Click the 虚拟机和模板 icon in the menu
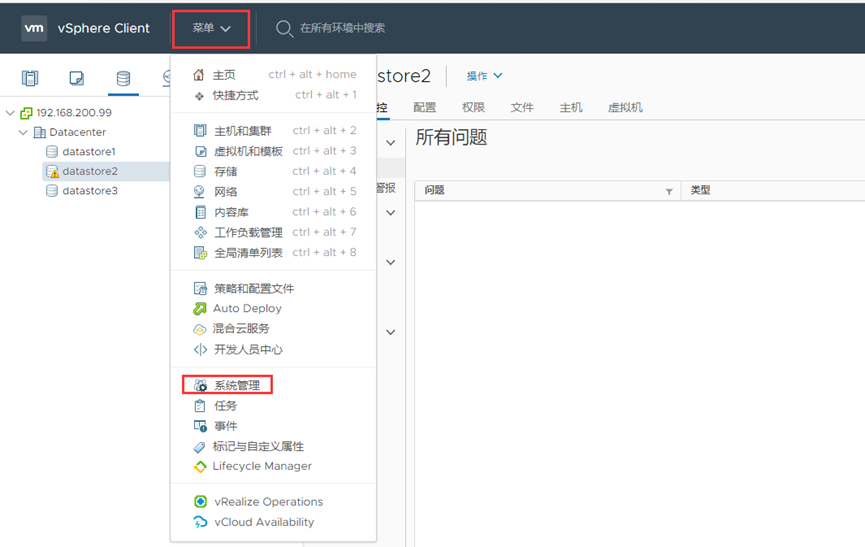This screenshot has height=547, width=865. point(201,151)
